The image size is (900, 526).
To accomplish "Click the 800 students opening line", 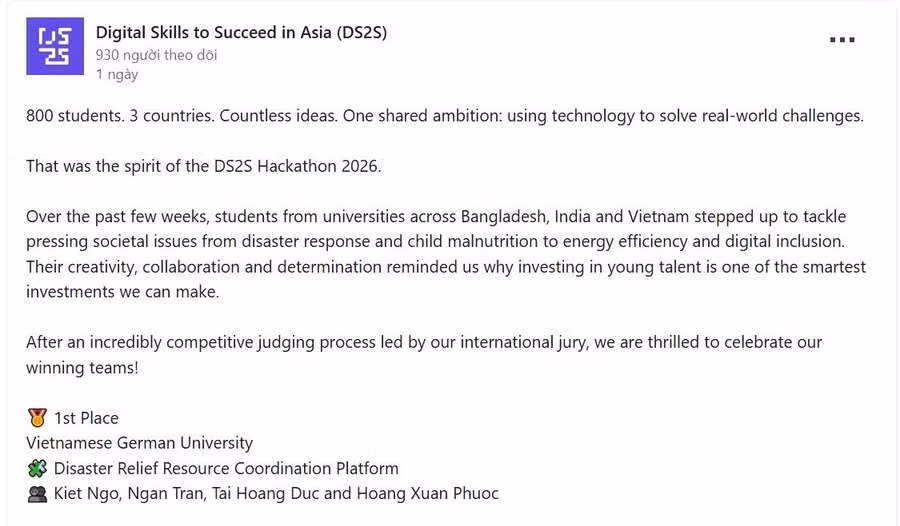I will [445, 115].
